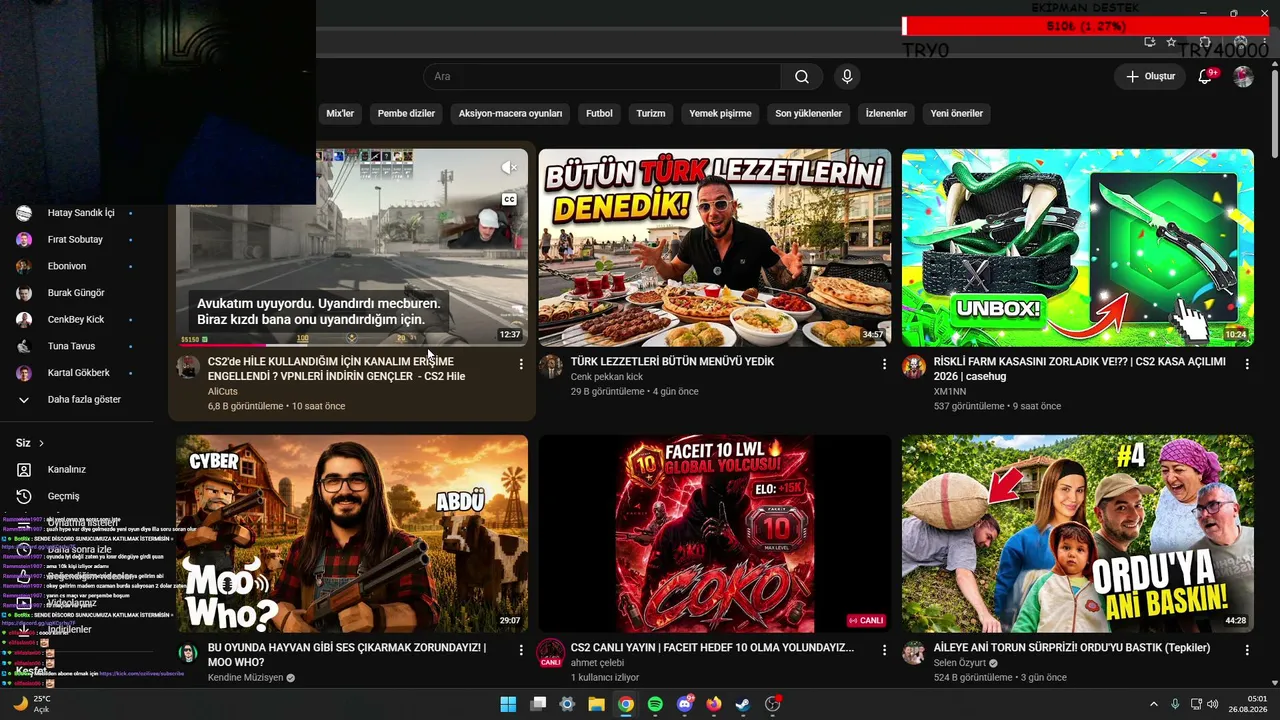Expand the Siz section
Screen dimensions: 1280x720
click(x=30, y=443)
